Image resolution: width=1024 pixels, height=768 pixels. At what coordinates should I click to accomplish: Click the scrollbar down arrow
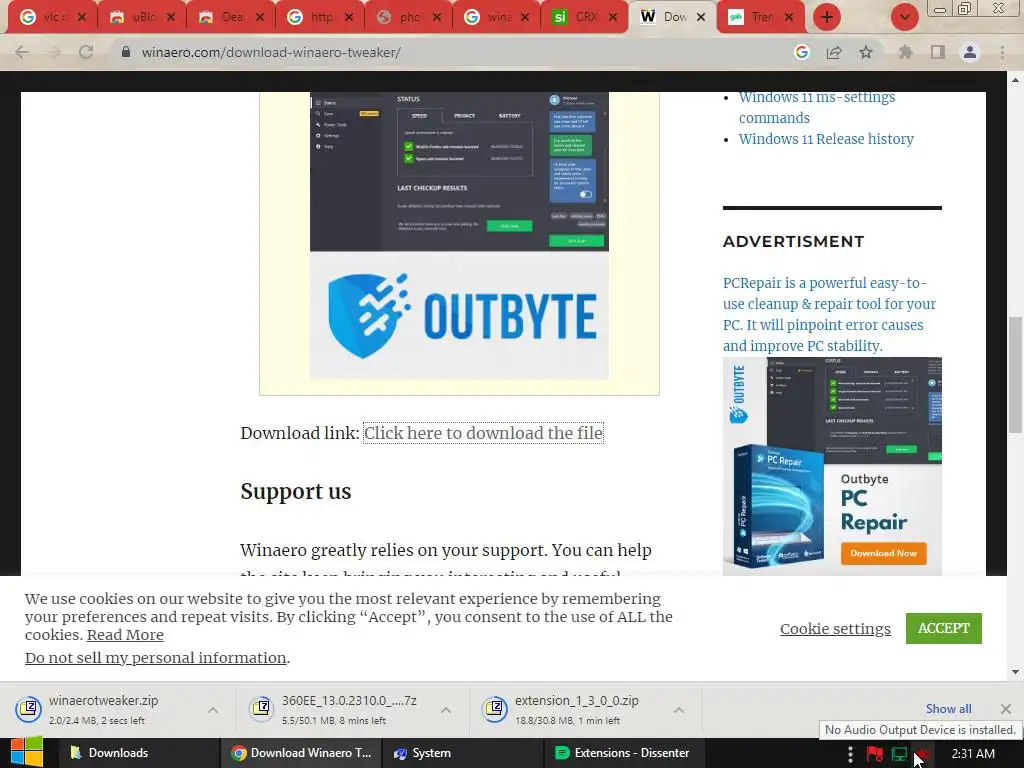tap(1015, 672)
